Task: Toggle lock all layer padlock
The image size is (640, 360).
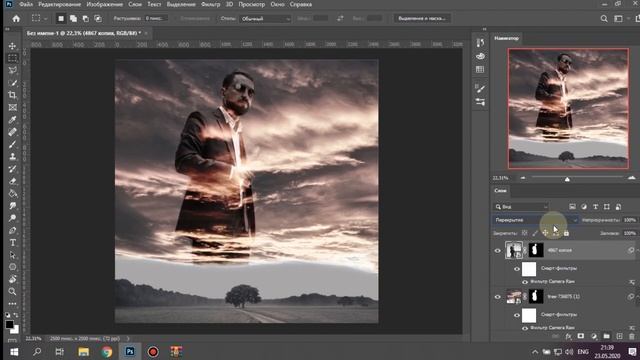Action: (x=566, y=233)
